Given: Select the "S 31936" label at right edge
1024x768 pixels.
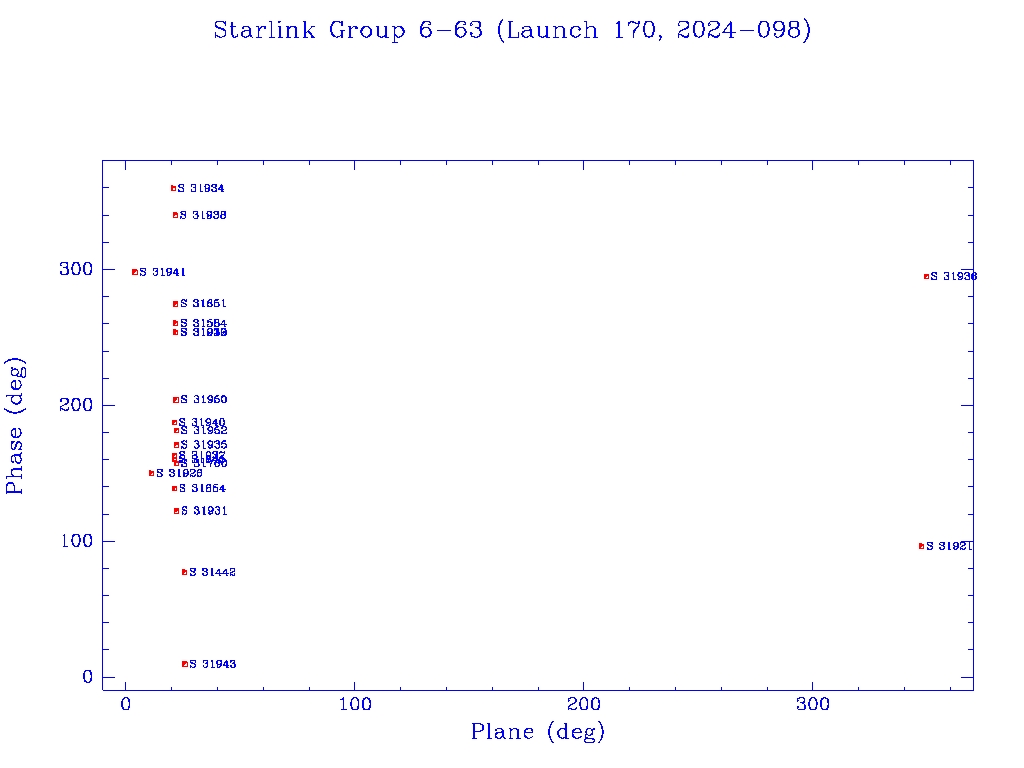Looking at the screenshot, I should (x=954, y=277).
